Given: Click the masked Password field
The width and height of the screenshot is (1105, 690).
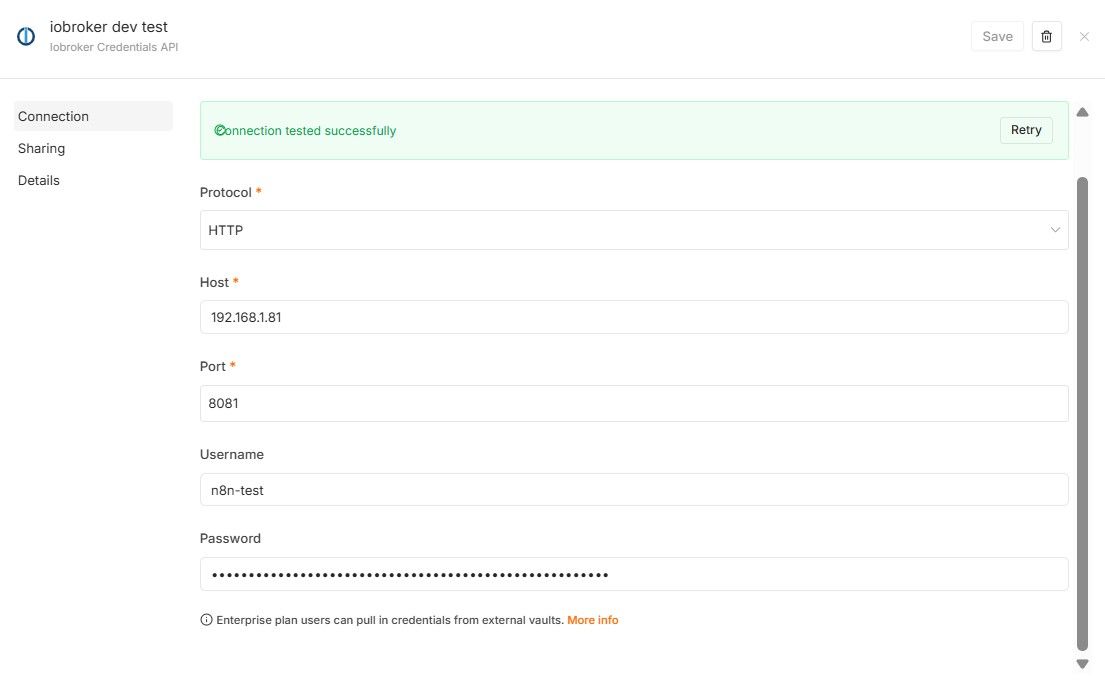Looking at the screenshot, I should click(634, 574).
